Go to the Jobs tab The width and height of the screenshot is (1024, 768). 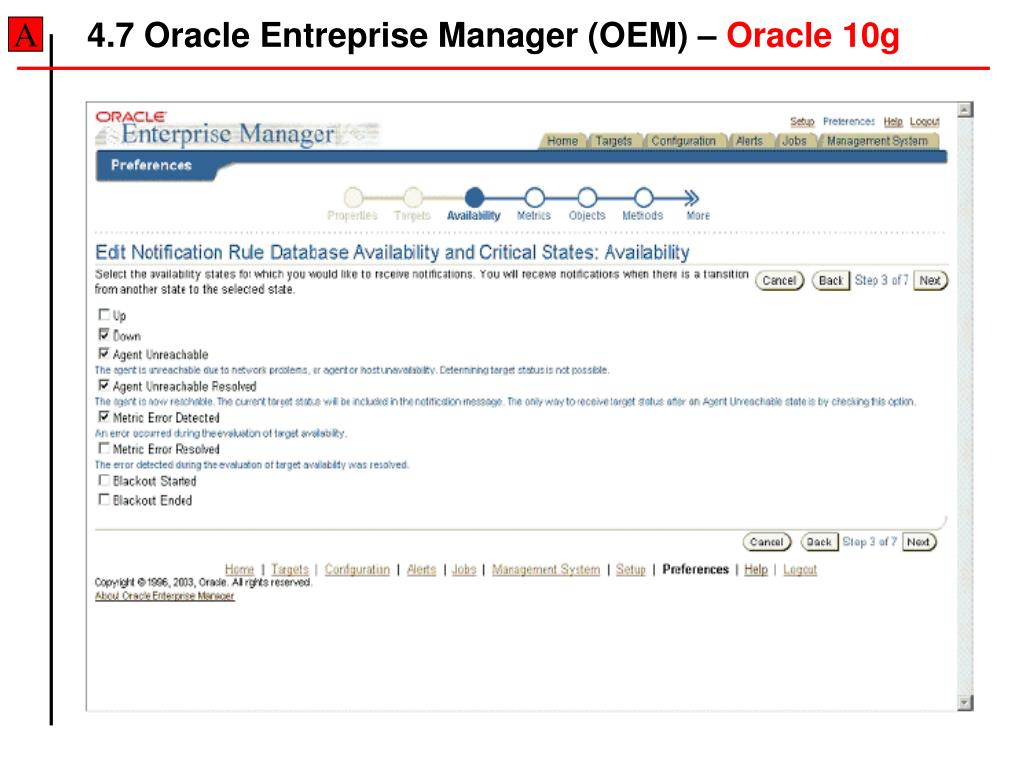pos(794,141)
